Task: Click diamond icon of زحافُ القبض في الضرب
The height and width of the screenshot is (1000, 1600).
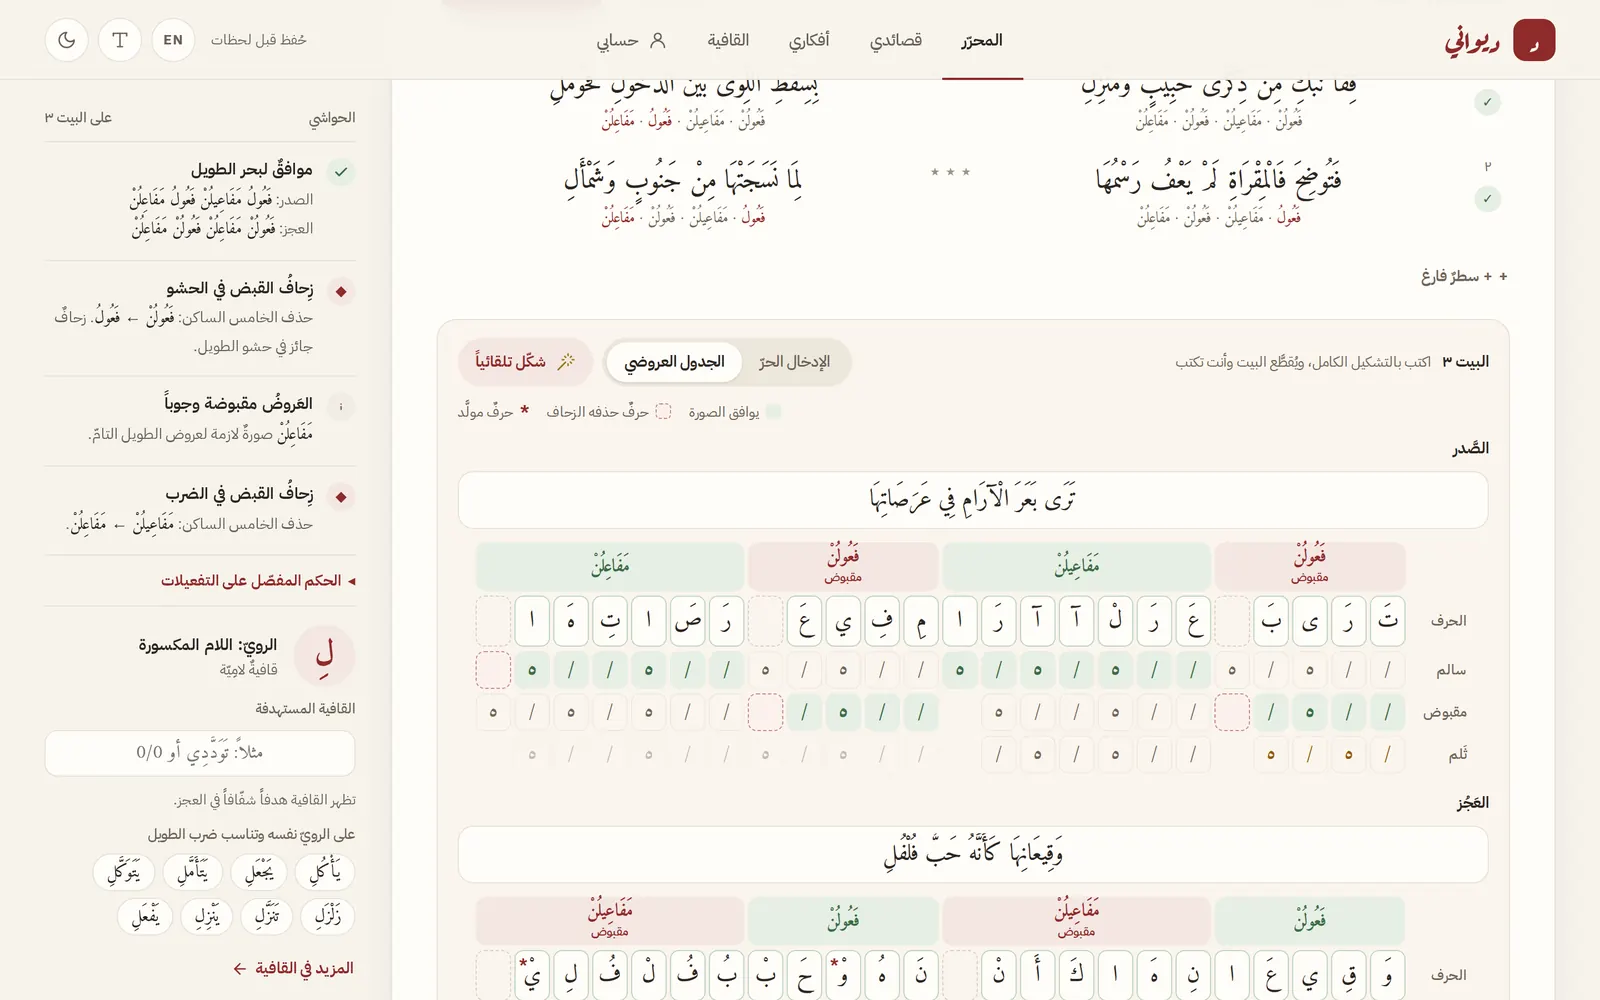Action: (341, 496)
